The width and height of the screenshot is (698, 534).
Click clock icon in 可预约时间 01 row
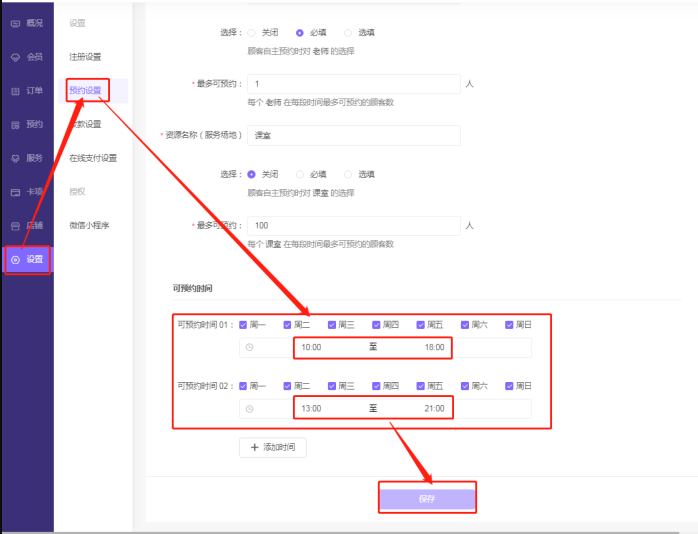click(x=250, y=347)
